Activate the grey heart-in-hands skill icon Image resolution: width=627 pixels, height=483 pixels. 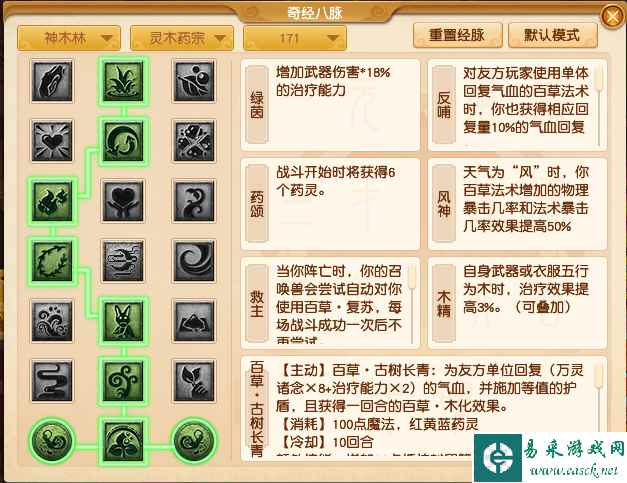(123, 201)
